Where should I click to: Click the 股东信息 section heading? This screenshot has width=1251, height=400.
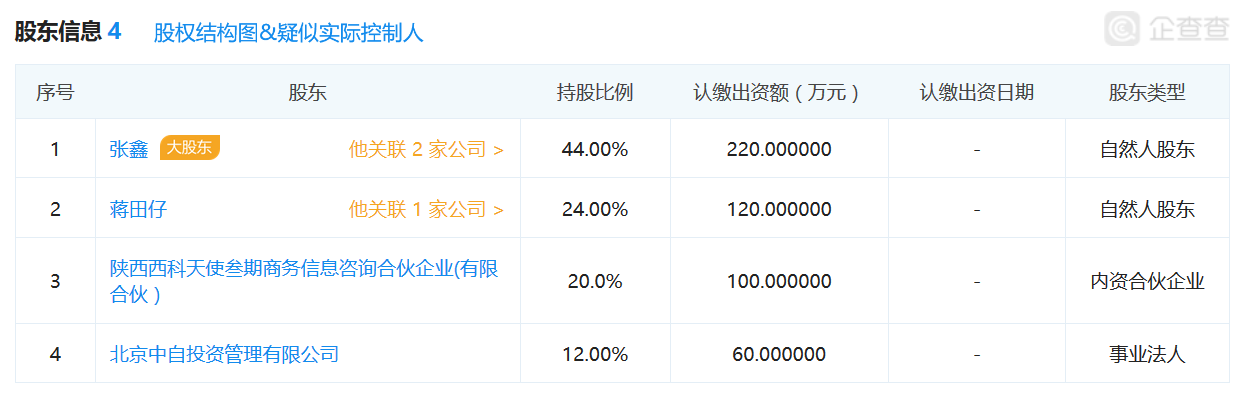[58, 32]
